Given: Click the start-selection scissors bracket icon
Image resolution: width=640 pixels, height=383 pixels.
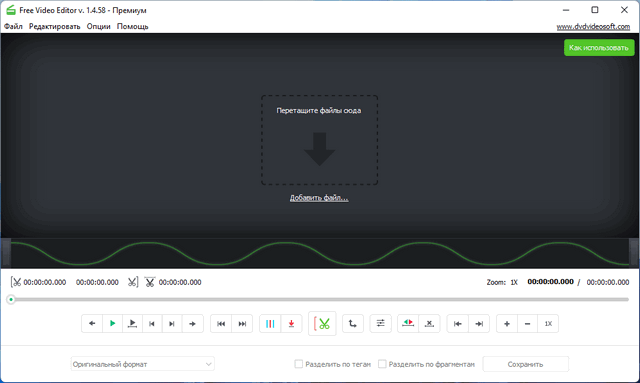Looking at the screenshot, I should click(16, 282).
